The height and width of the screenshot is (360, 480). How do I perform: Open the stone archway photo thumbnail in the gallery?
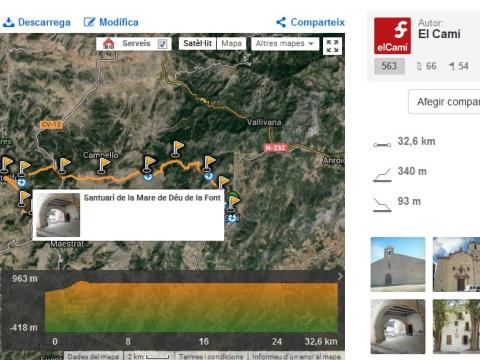point(398,326)
